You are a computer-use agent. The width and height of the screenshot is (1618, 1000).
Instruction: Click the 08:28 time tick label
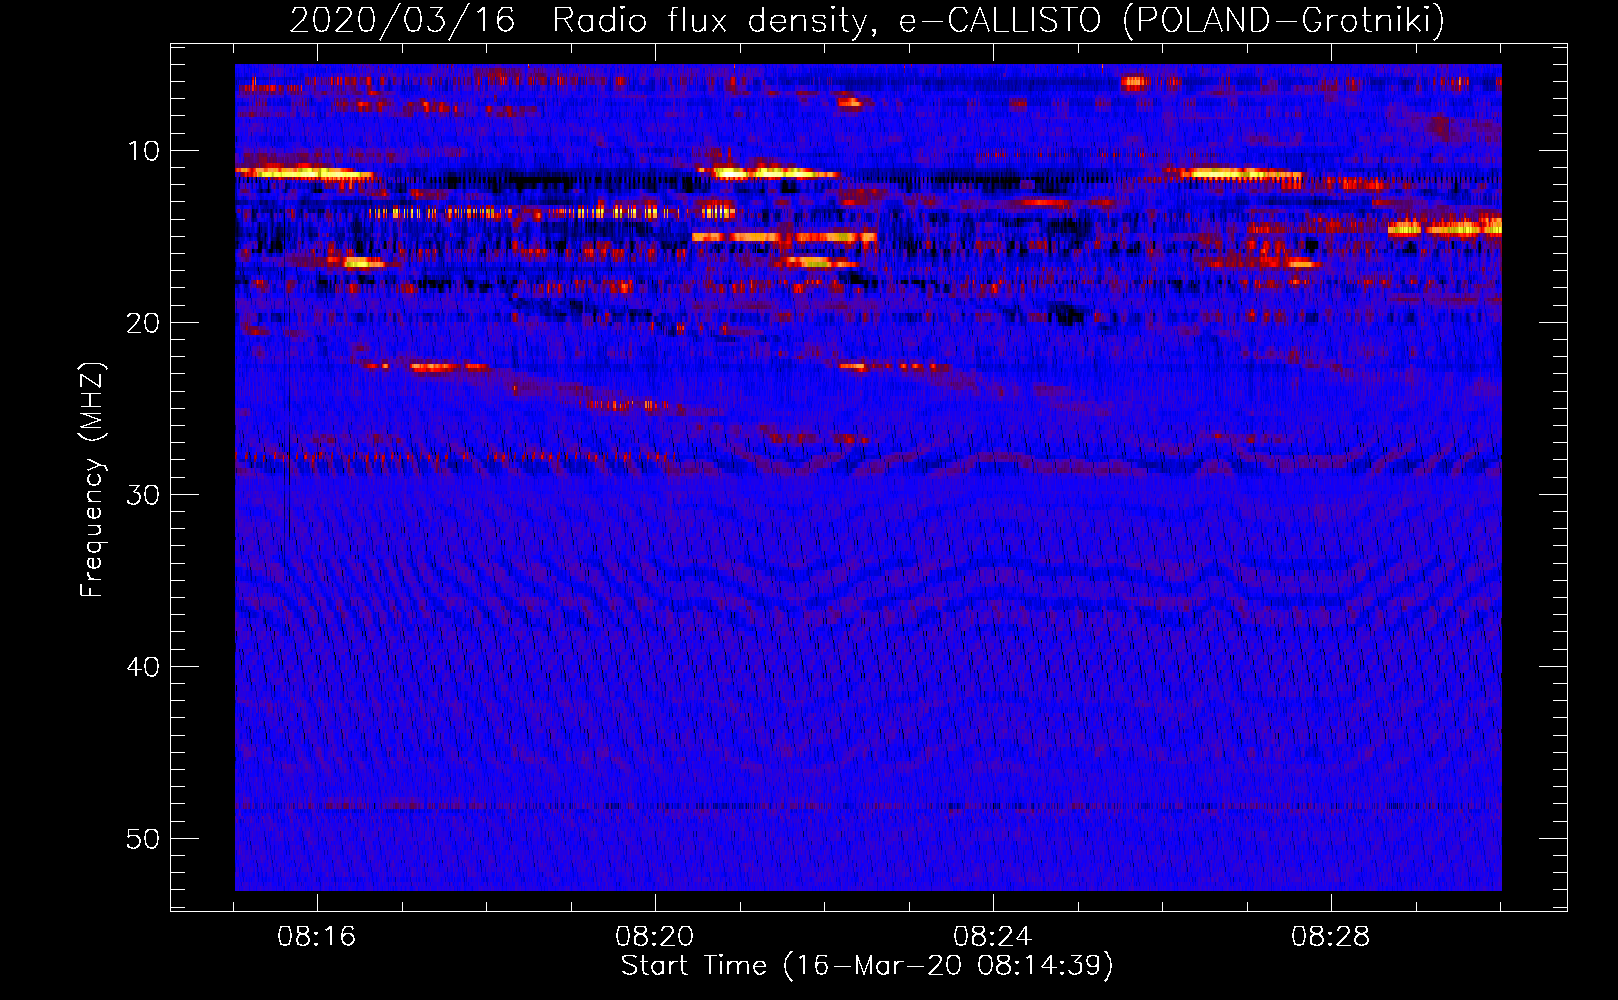pyautogui.click(x=1331, y=937)
